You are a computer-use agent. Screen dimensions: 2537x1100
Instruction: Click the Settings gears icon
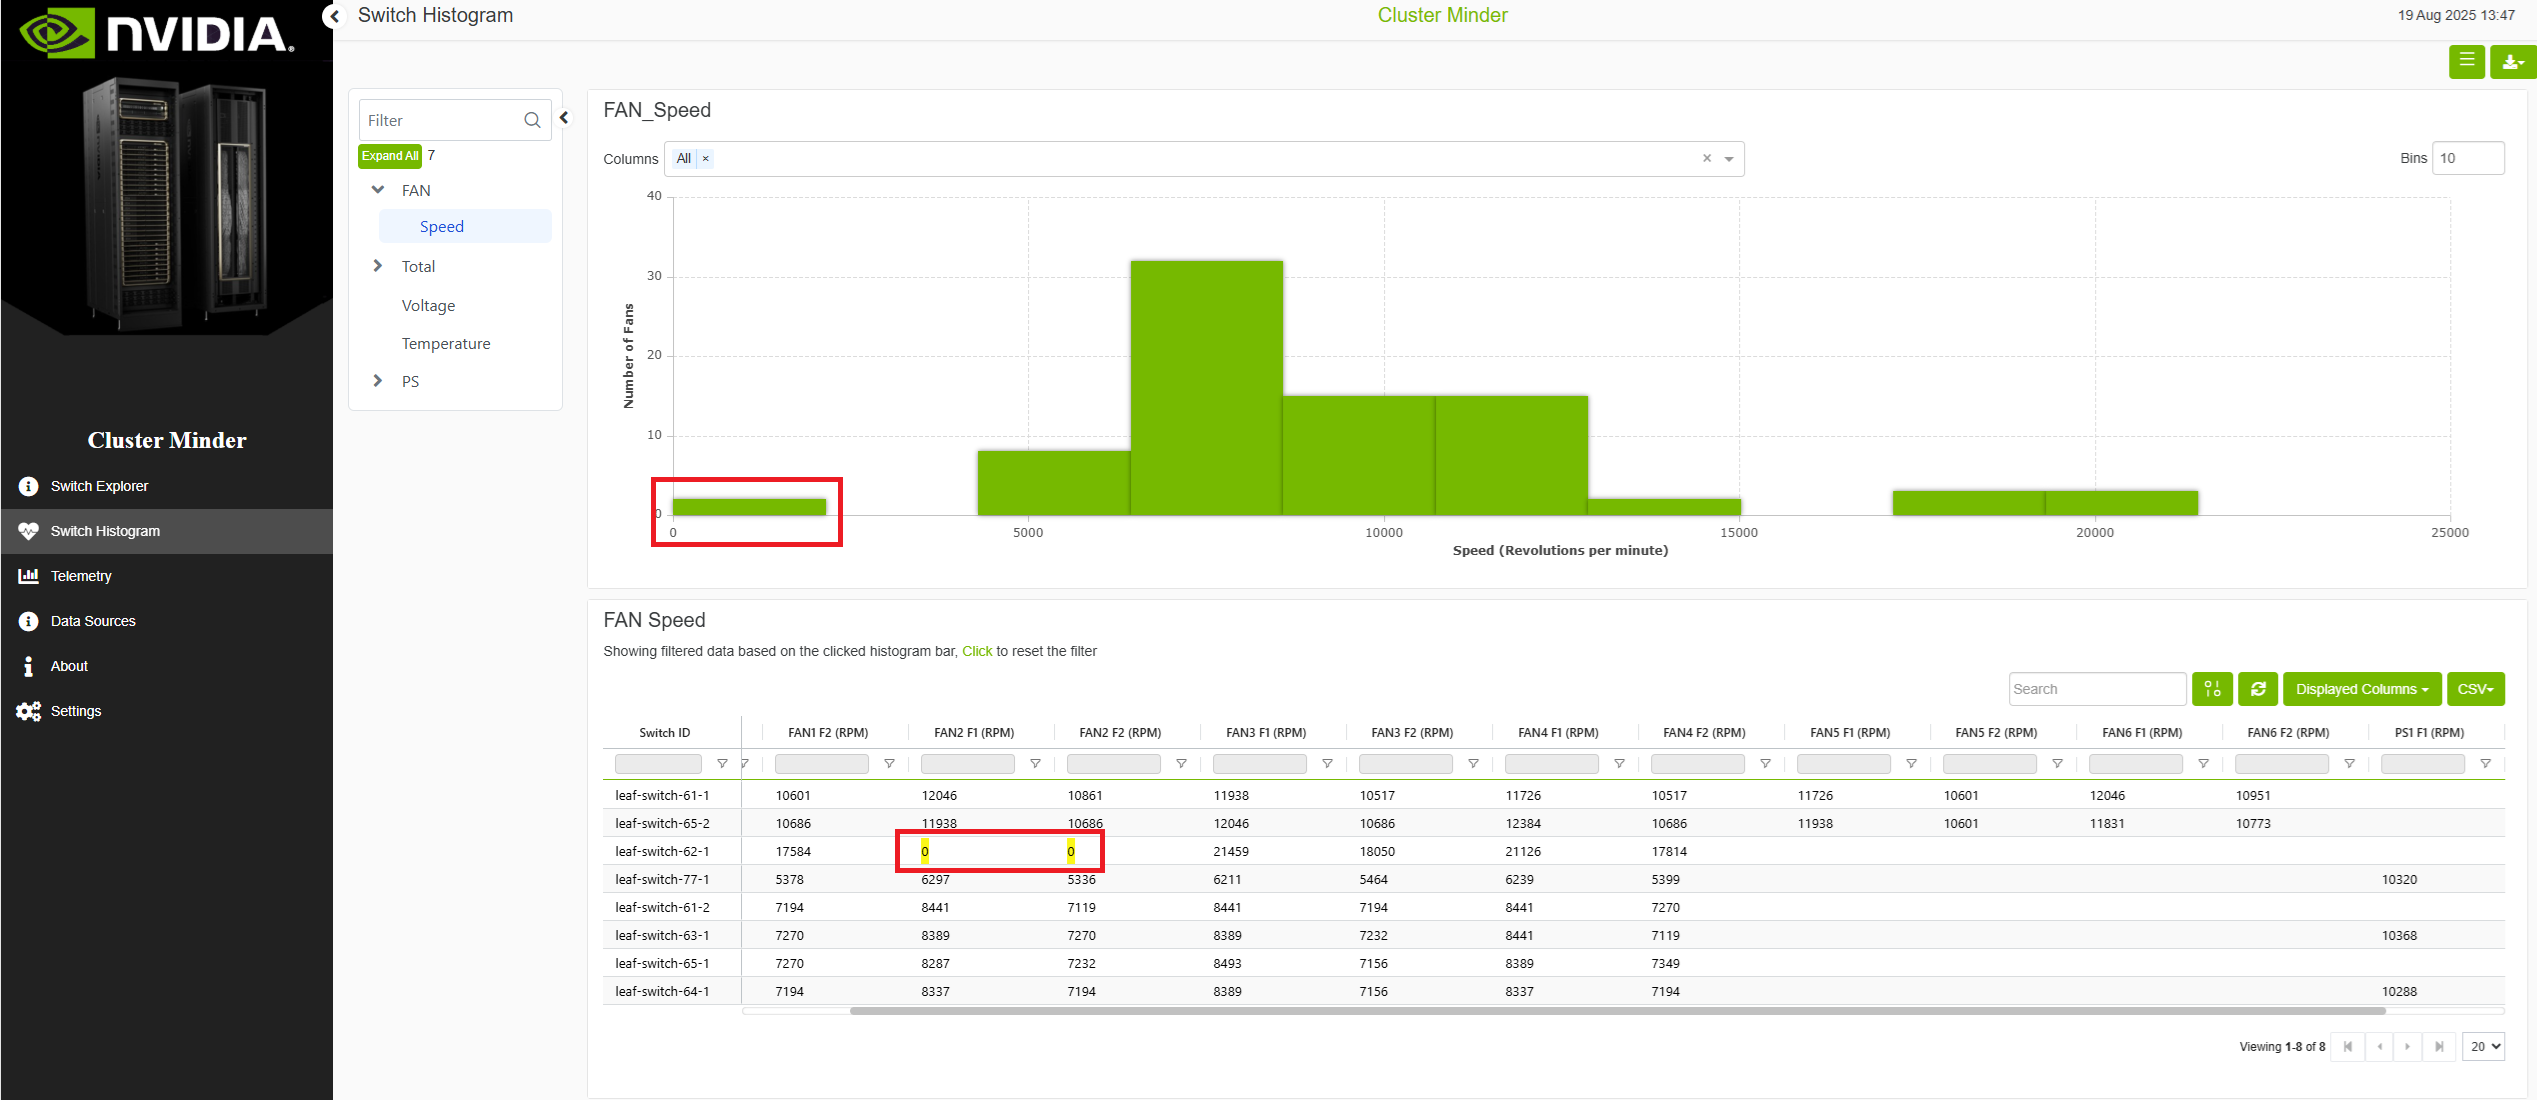pyautogui.click(x=28, y=711)
